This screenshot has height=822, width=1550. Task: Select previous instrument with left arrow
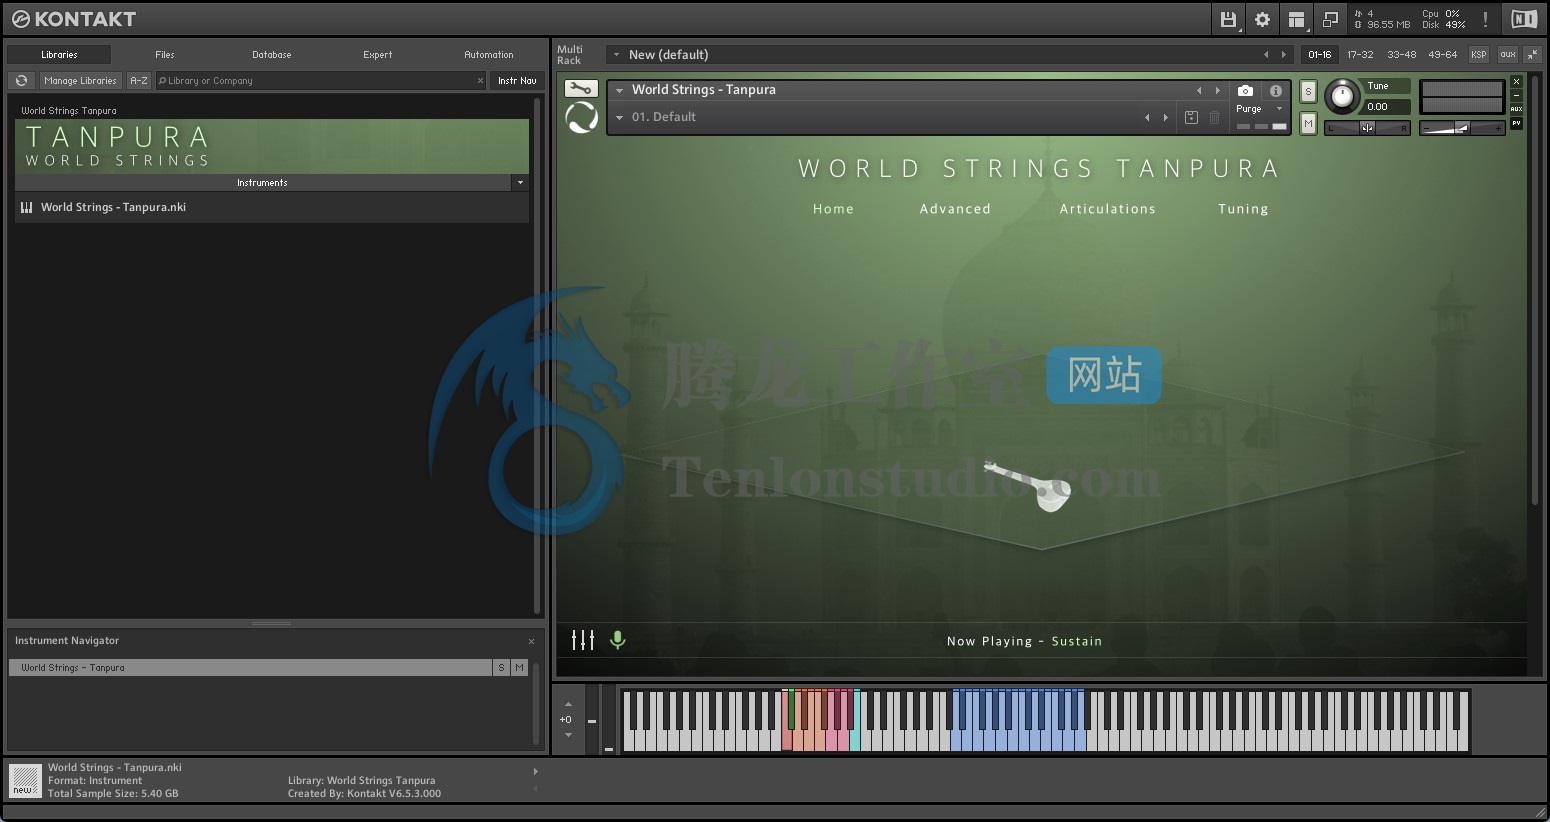pos(1199,90)
